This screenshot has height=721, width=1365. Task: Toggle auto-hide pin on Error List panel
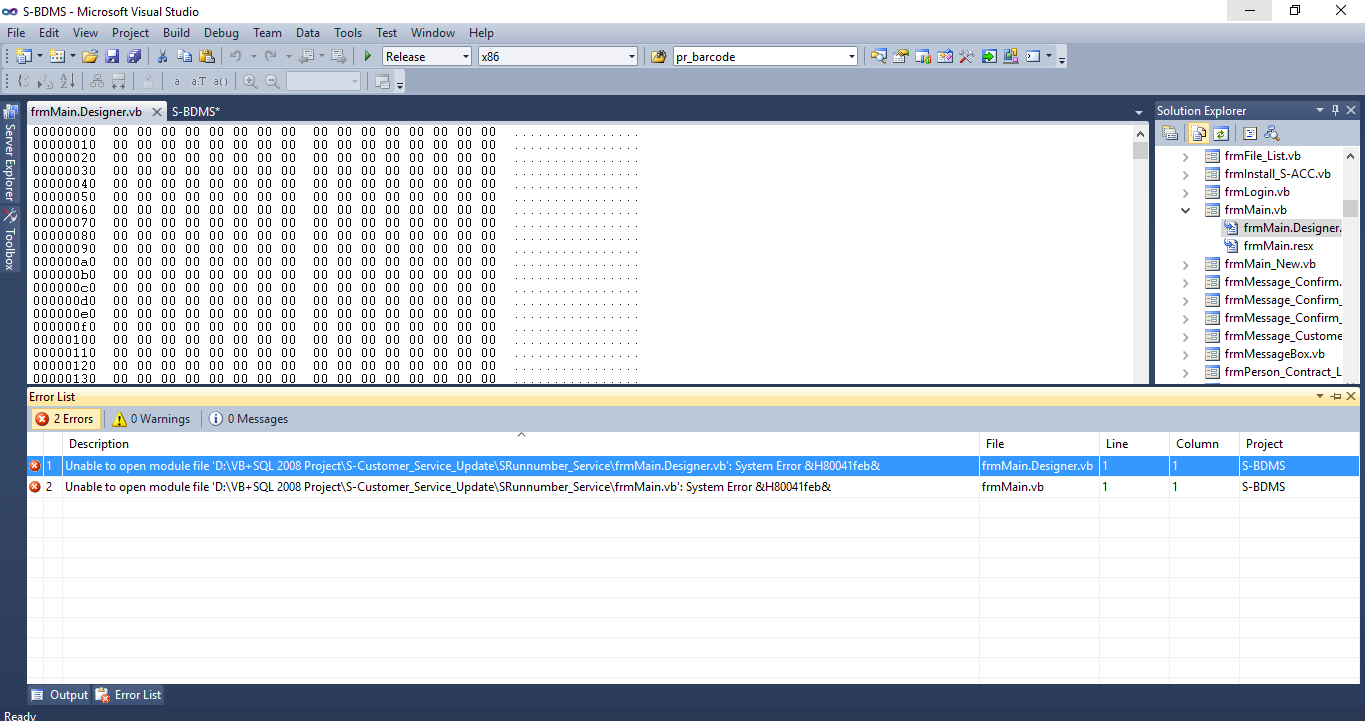1335,397
